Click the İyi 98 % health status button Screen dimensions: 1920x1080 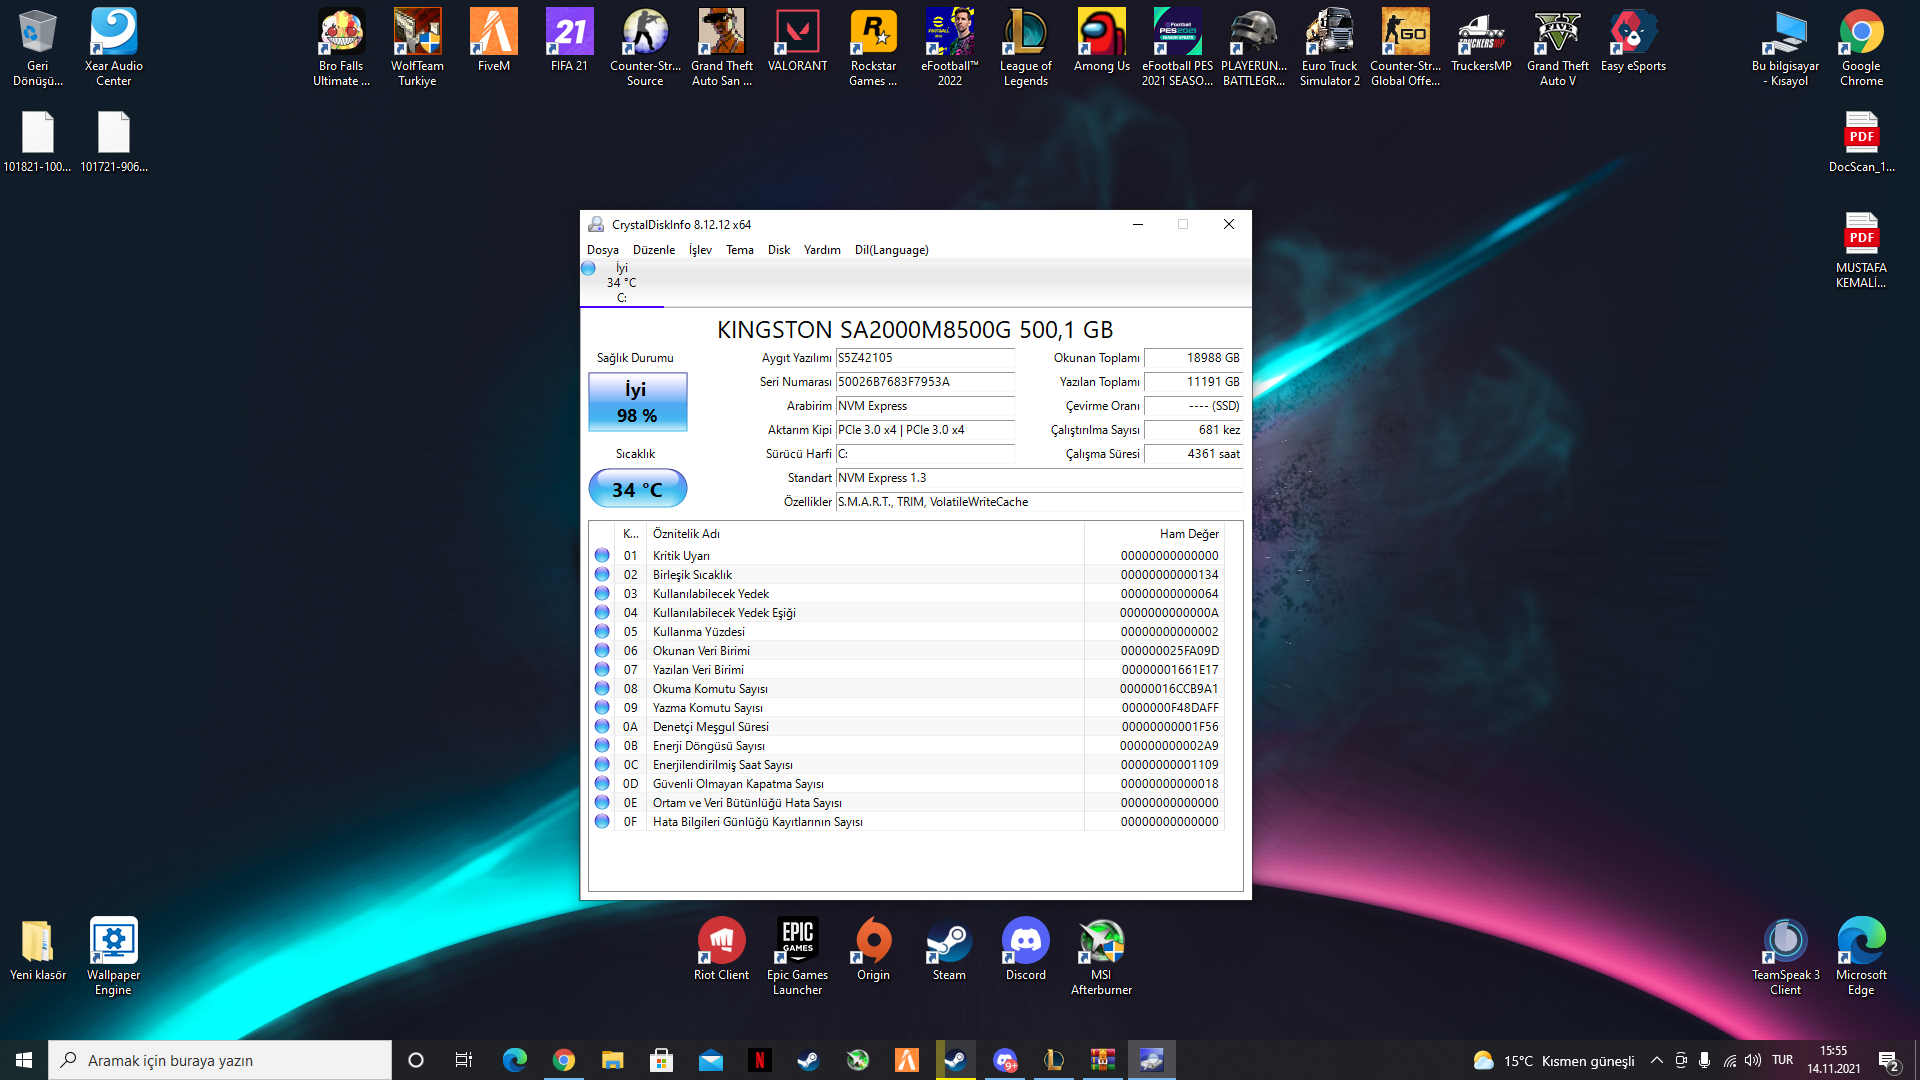637,402
